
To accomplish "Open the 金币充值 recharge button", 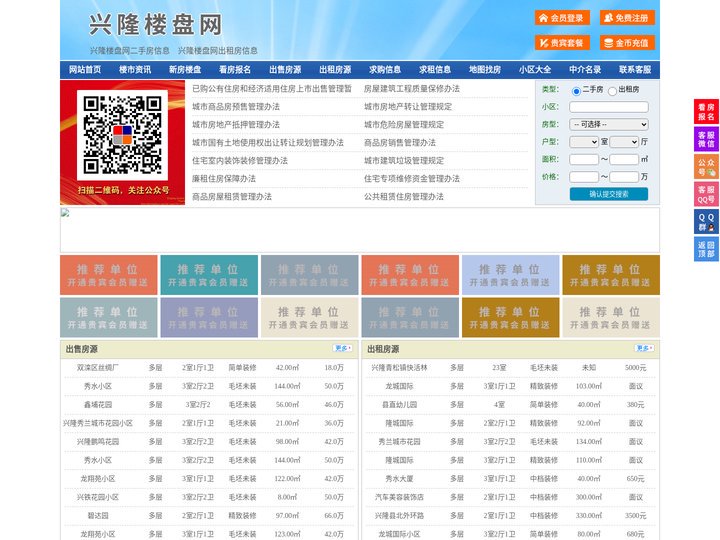I will (x=627, y=43).
